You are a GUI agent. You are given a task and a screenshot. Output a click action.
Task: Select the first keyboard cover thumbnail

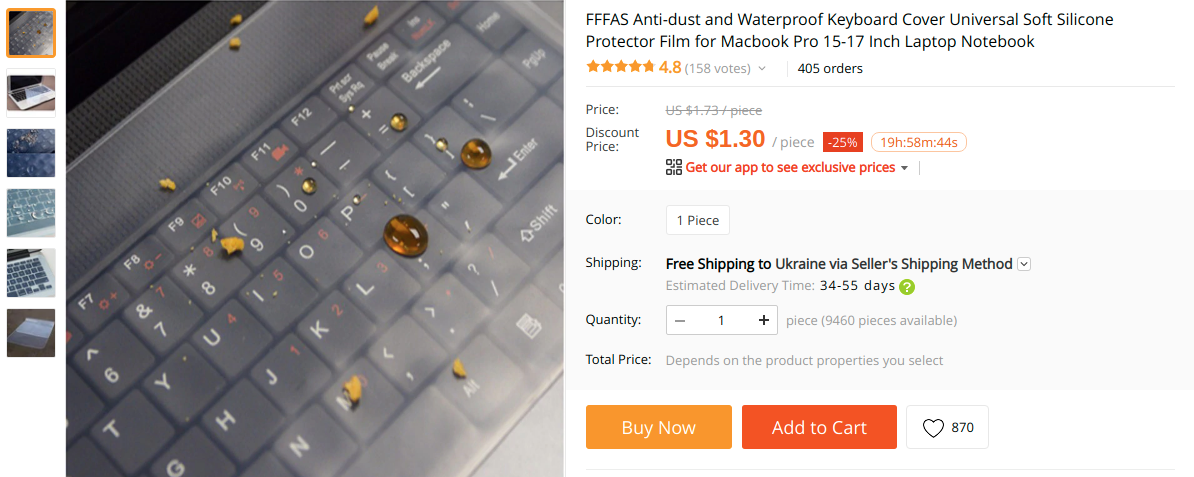[x=31, y=33]
